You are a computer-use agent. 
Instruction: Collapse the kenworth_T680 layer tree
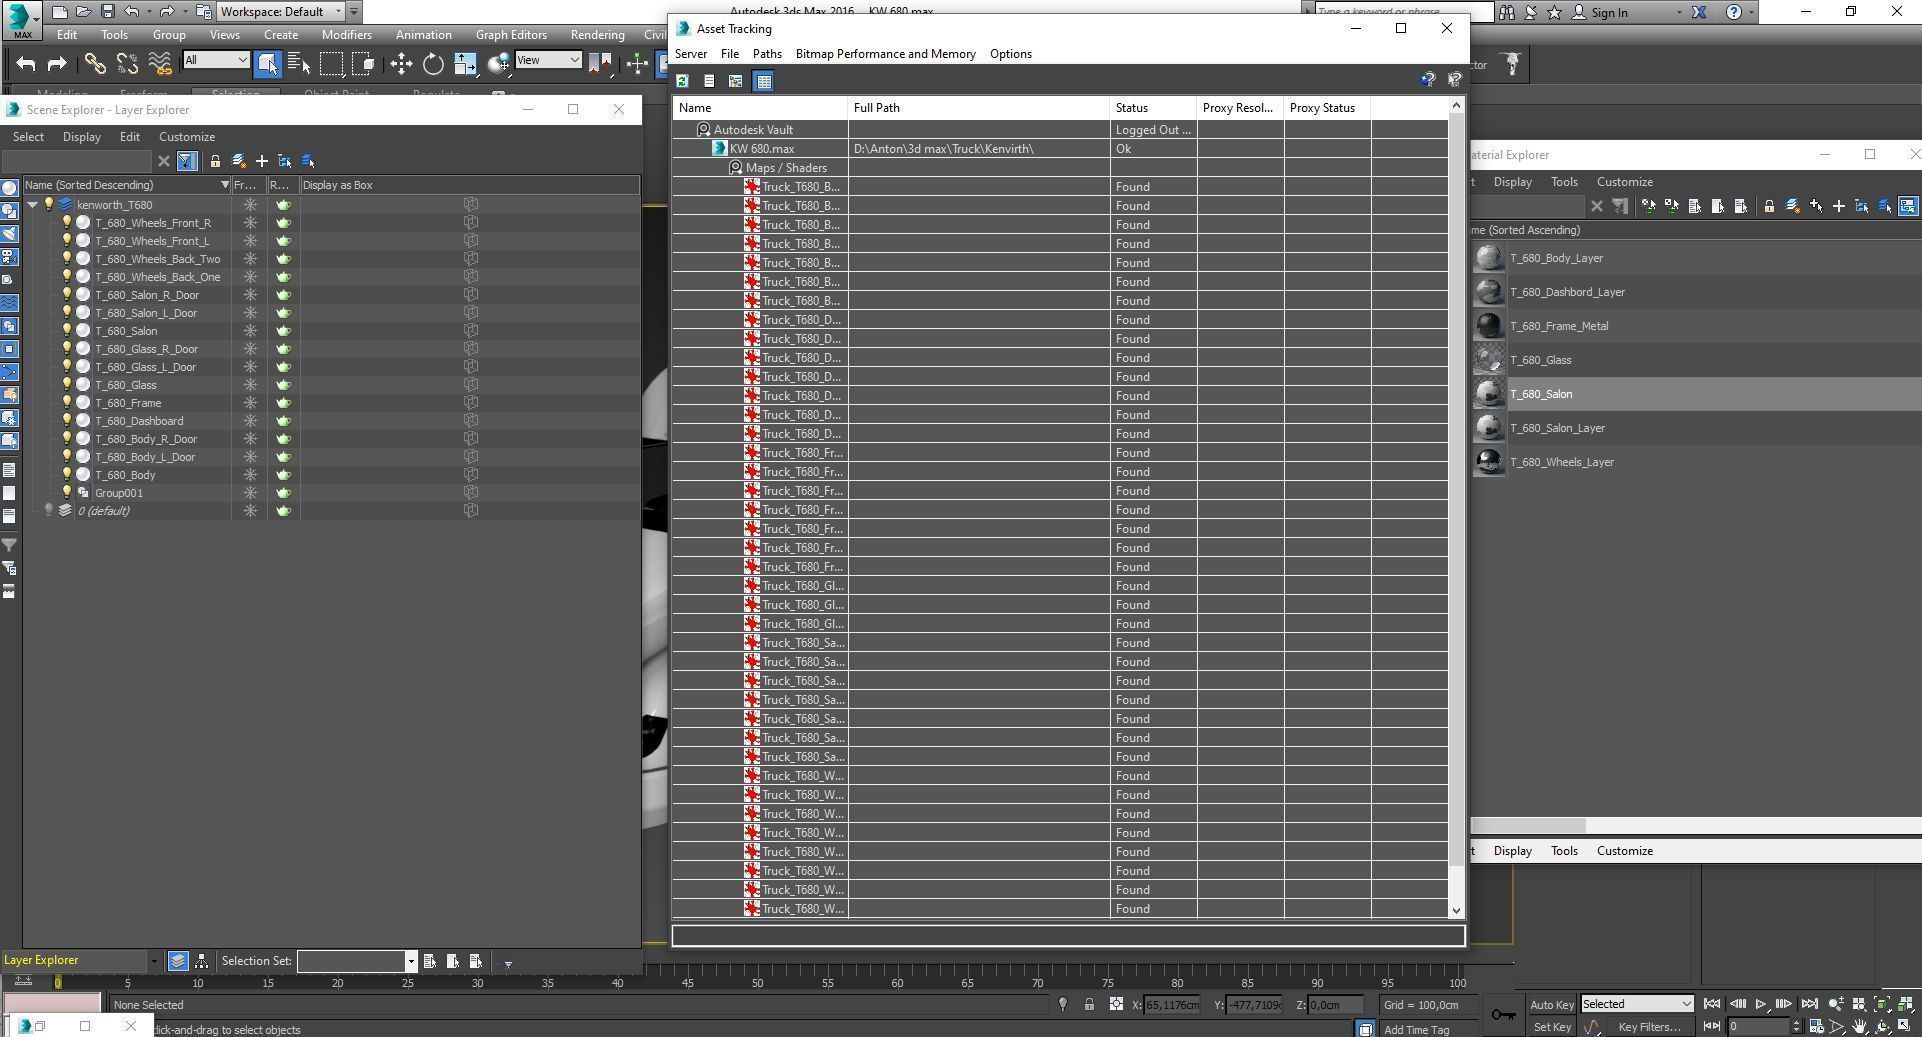[x=33, y=205]
